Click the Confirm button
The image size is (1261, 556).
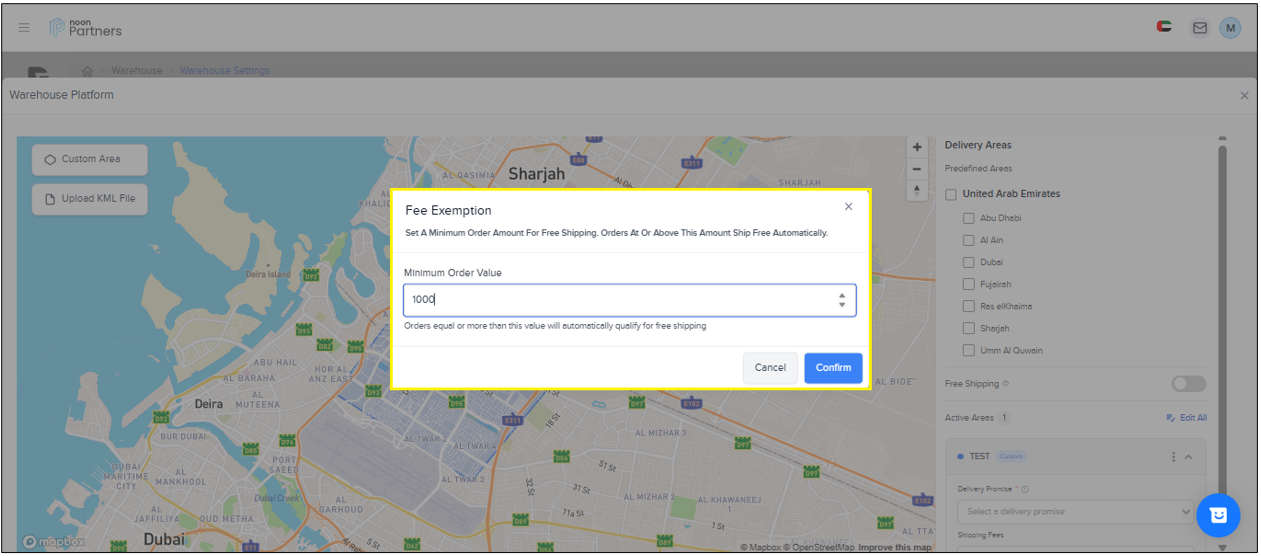pyautogui.click(x=832, y=368)
